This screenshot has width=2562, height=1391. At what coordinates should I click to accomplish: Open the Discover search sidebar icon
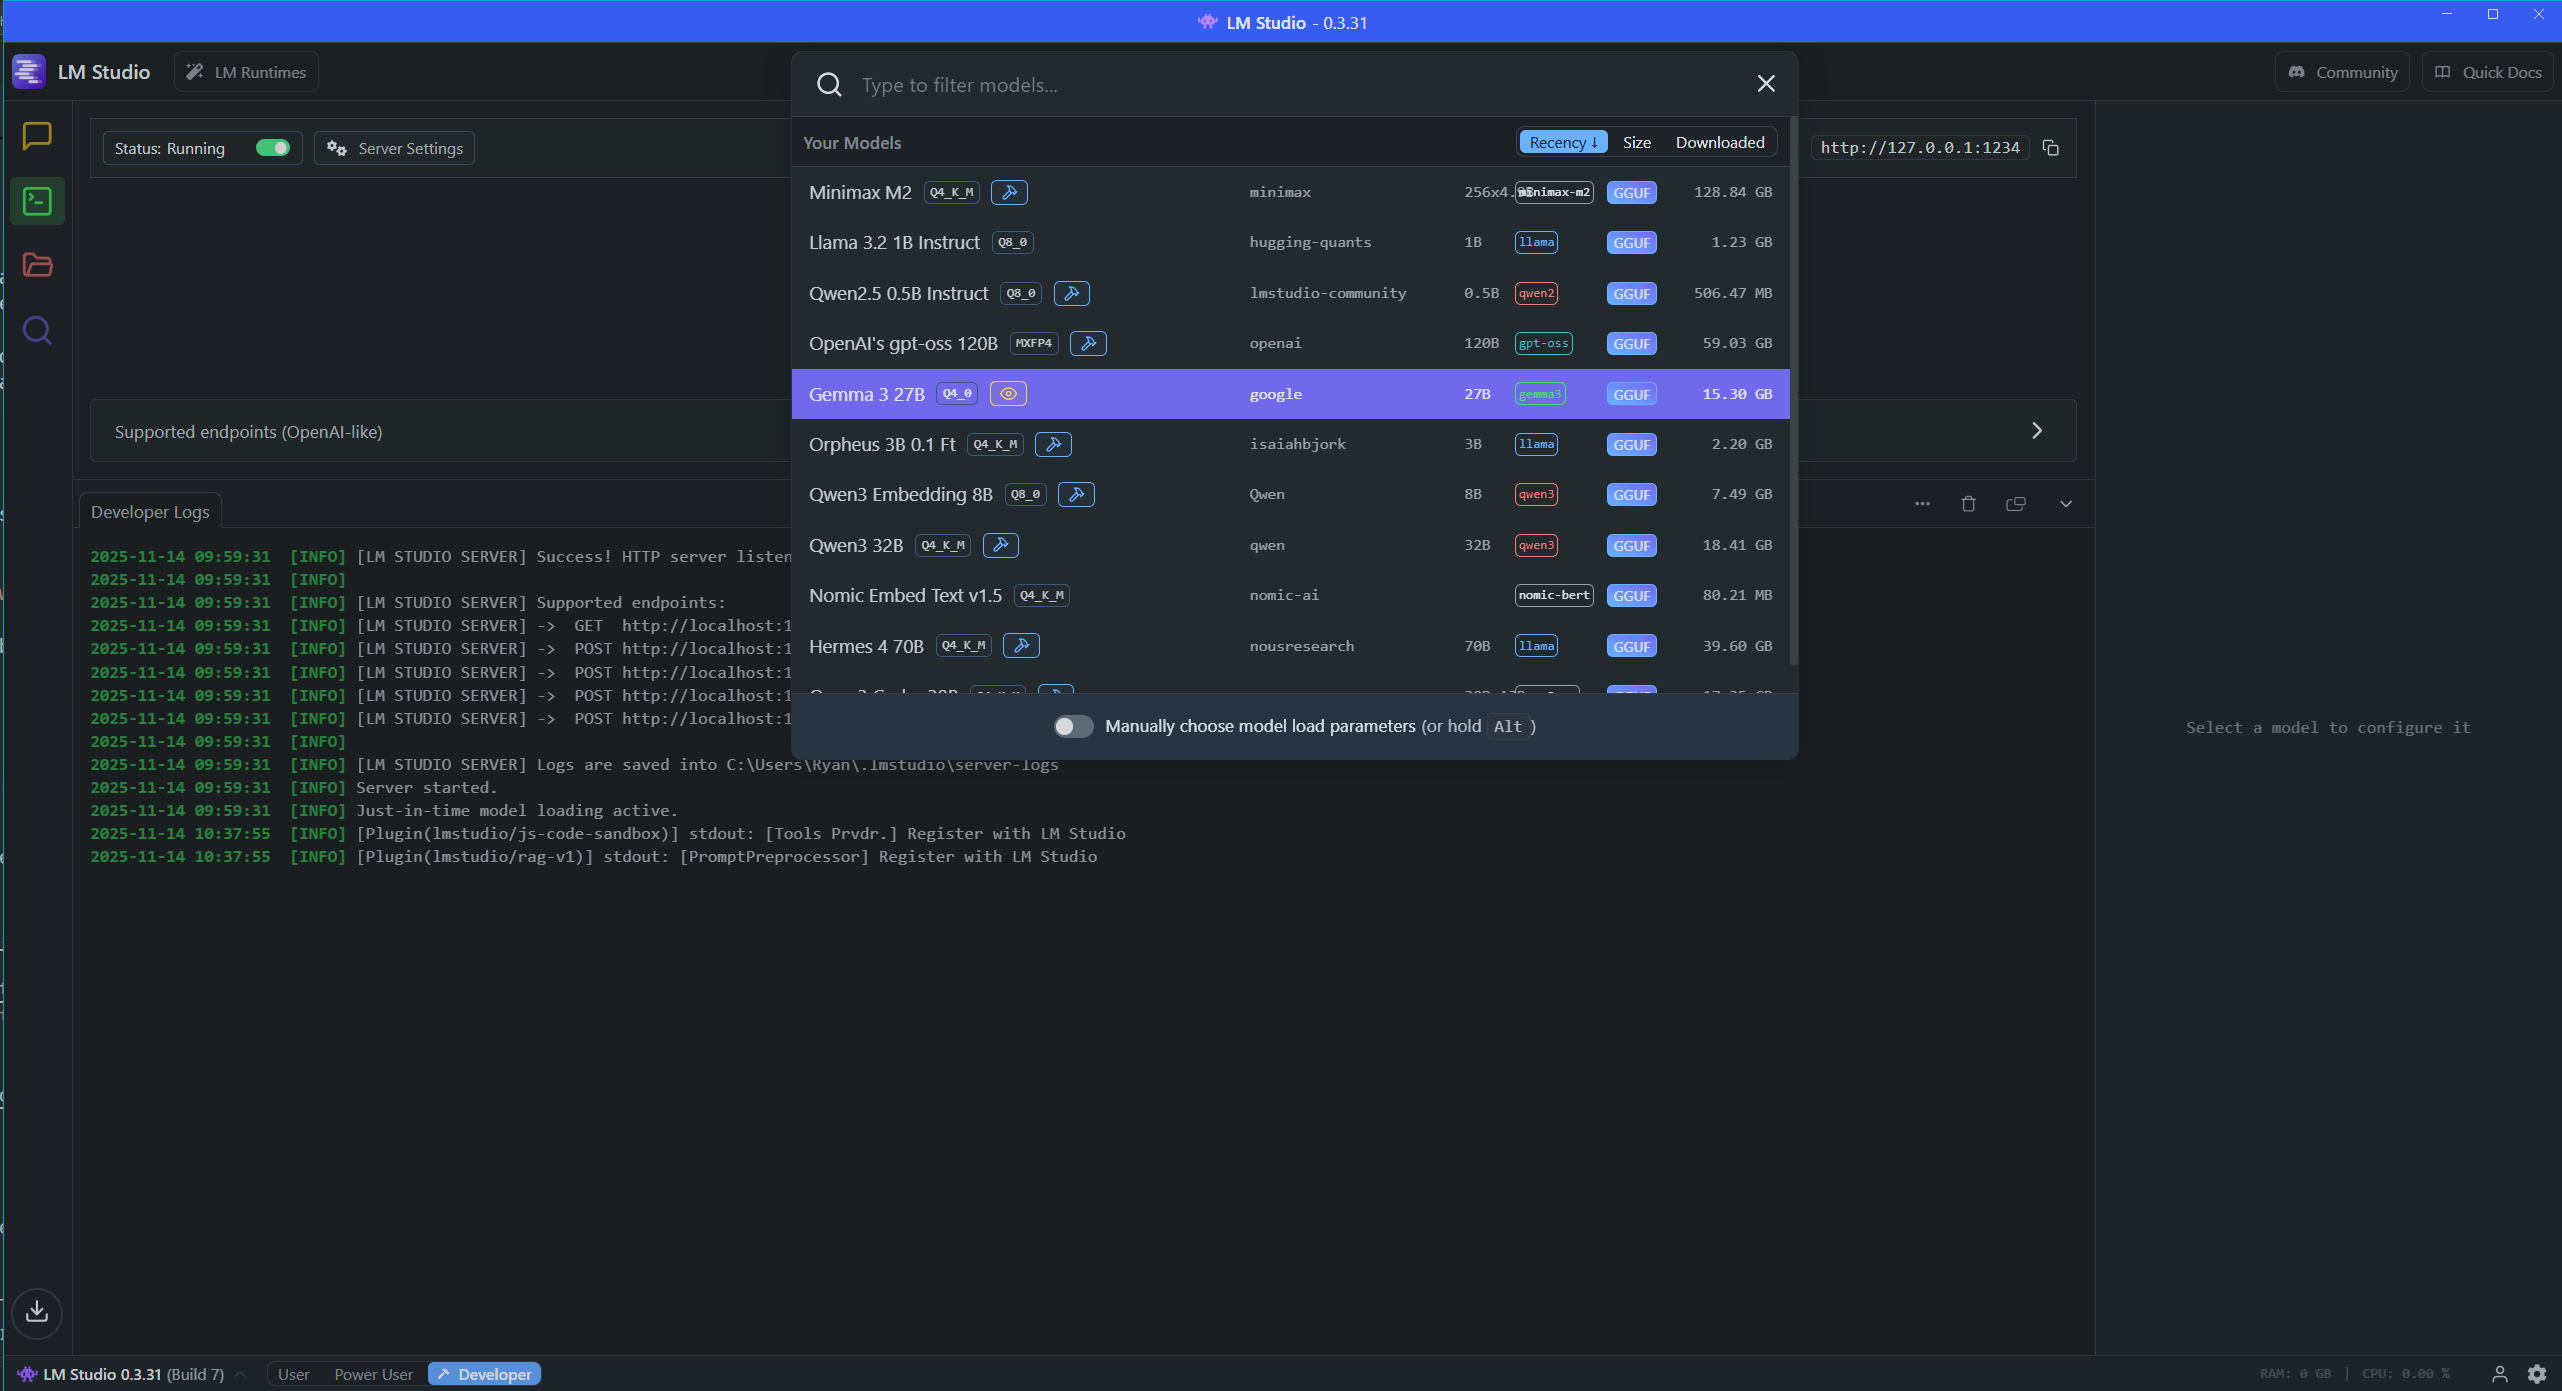click(x=37, y=330)
